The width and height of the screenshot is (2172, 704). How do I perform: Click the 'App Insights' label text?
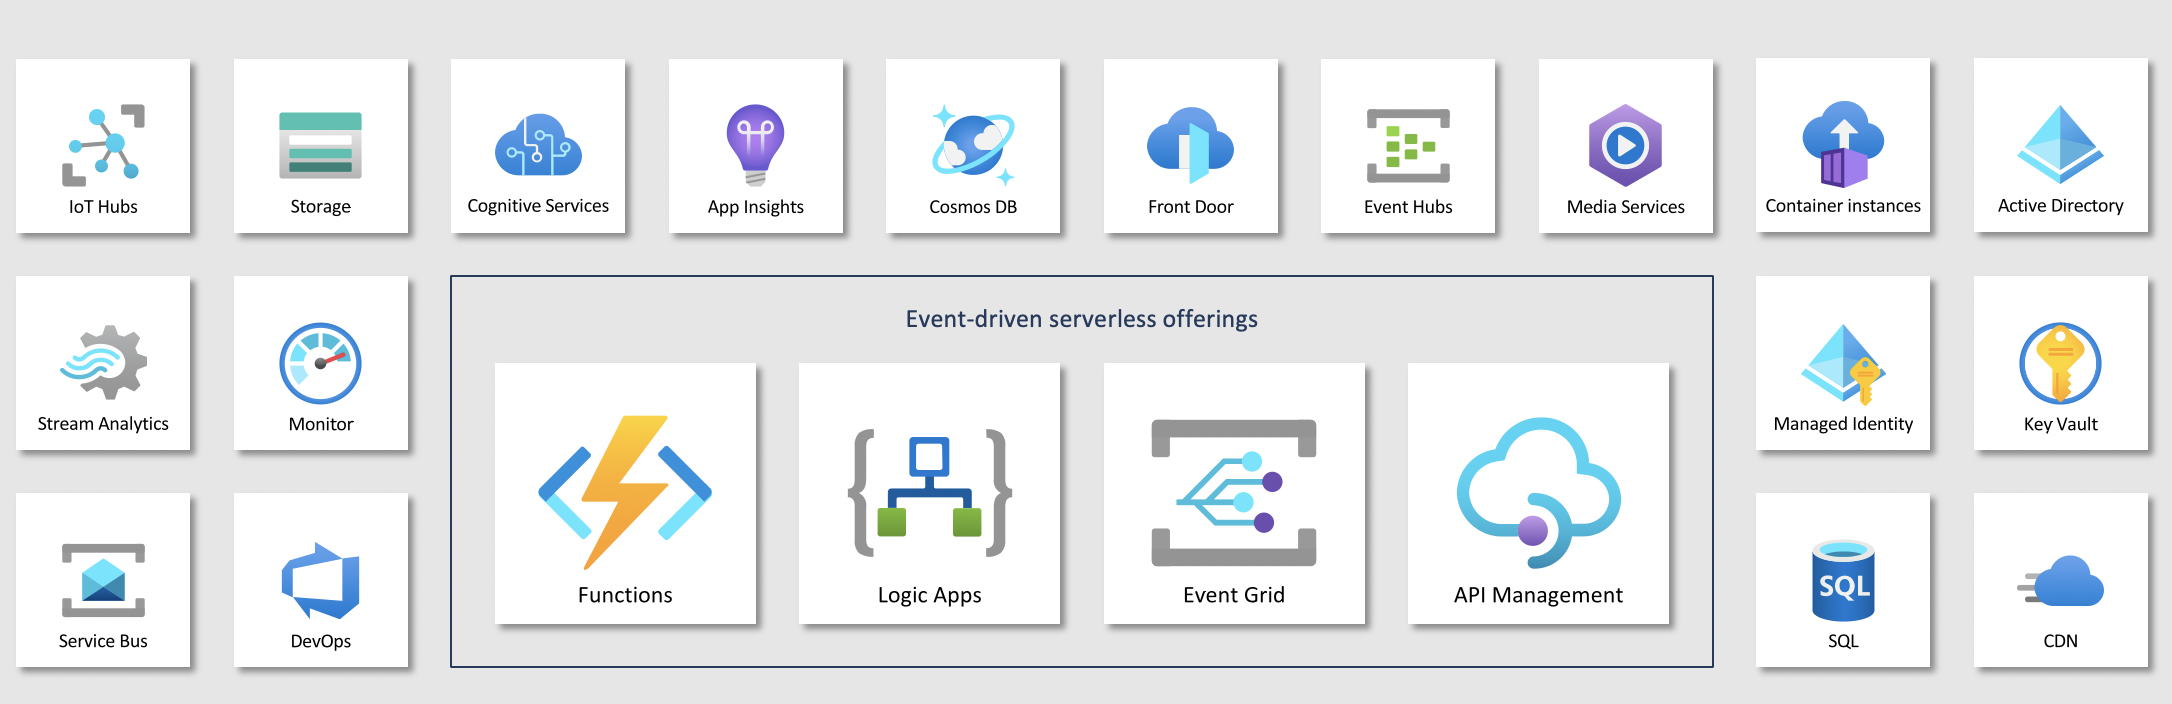[x=755, y=207]
